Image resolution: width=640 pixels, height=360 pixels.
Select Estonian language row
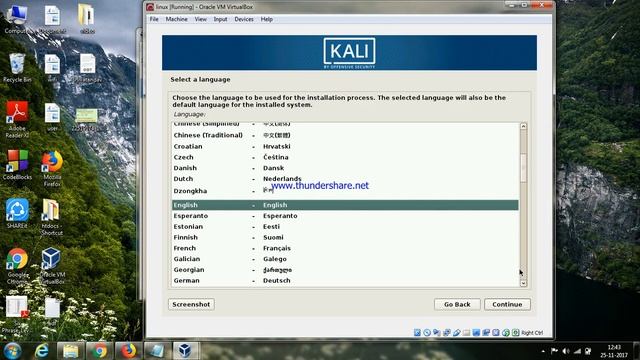point(345,227)
